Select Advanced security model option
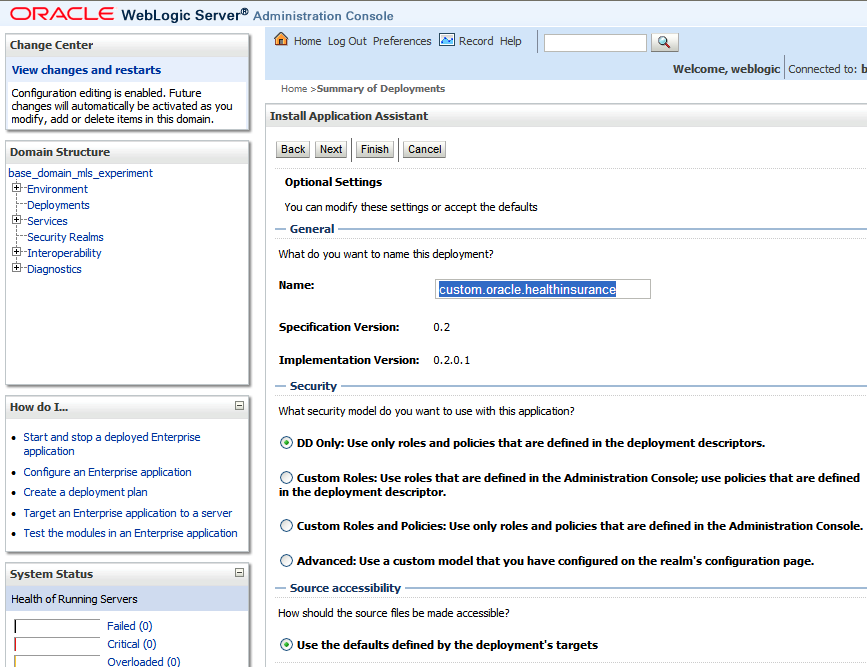This screenshot has width=867, height=667. click(286, 560)
